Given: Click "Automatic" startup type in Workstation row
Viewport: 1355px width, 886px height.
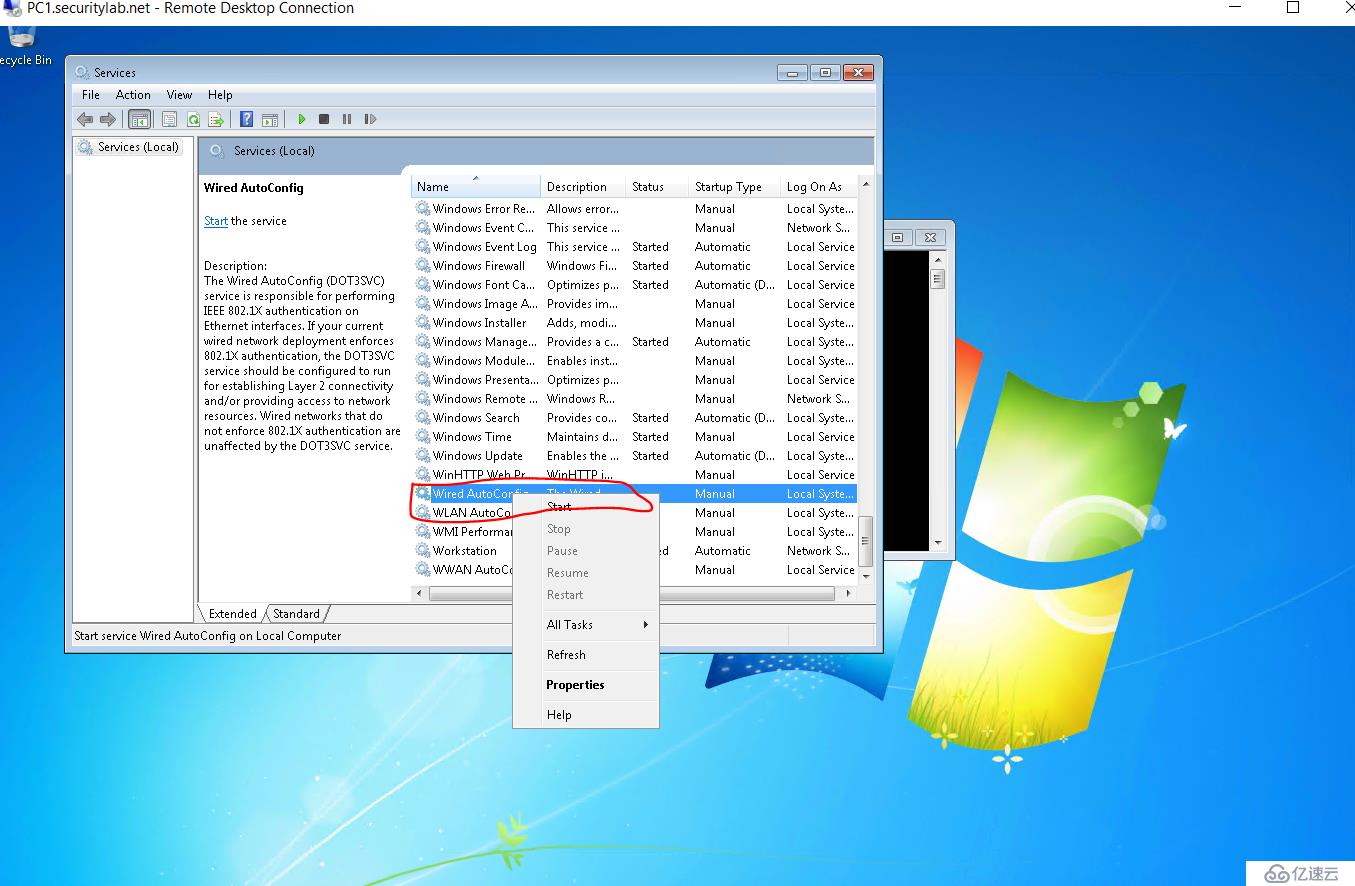Looking at the screenshot, I should 723,551.
